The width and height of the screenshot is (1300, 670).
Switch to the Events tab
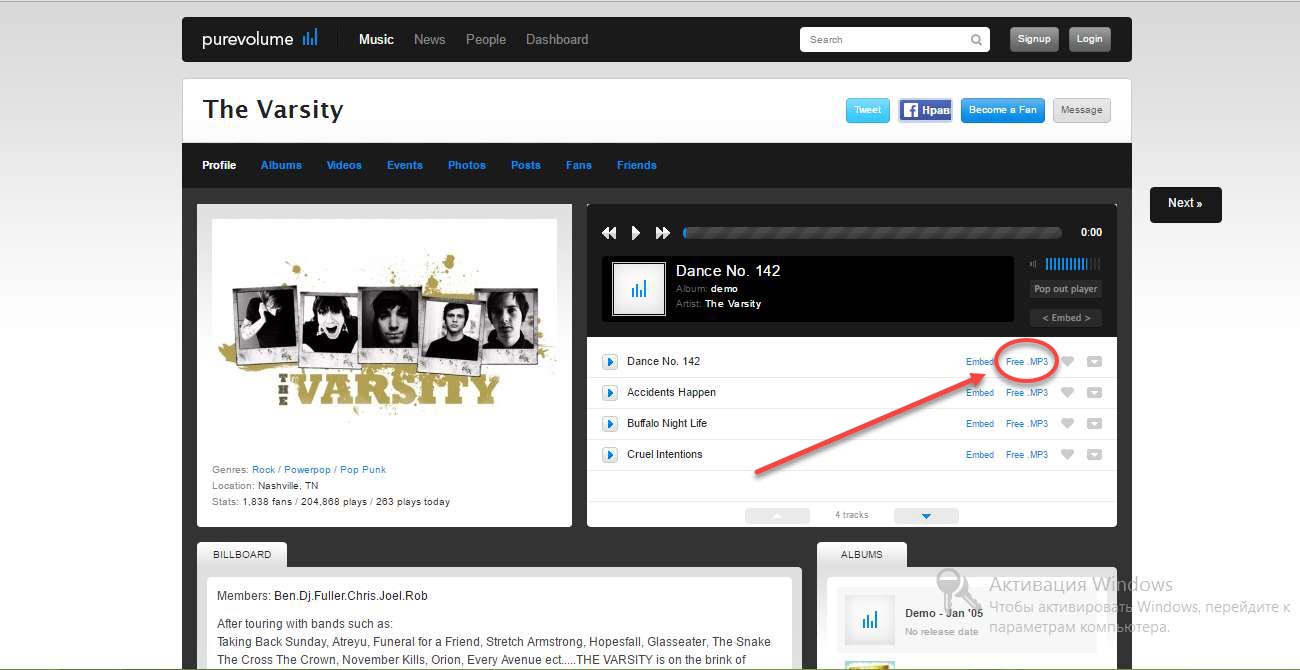(405, 165)
